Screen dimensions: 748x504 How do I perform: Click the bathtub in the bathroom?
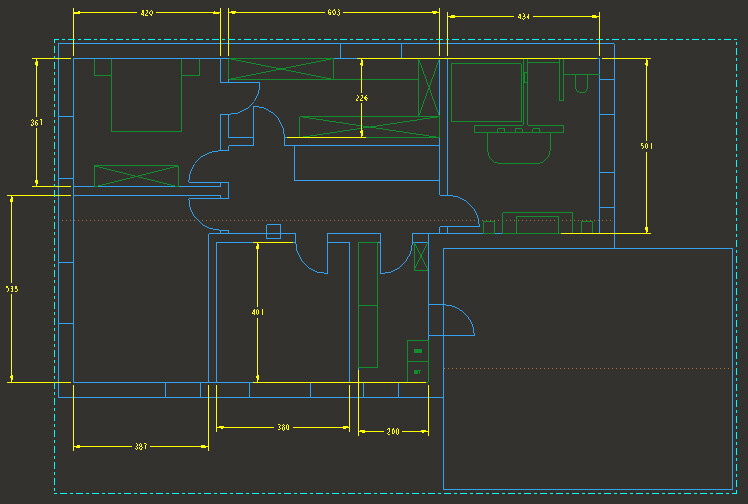(486, 92)
